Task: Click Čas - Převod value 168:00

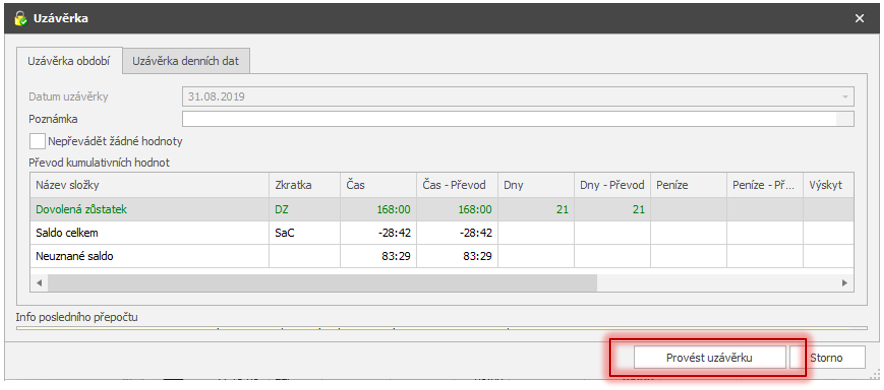Action: (457, 209)
